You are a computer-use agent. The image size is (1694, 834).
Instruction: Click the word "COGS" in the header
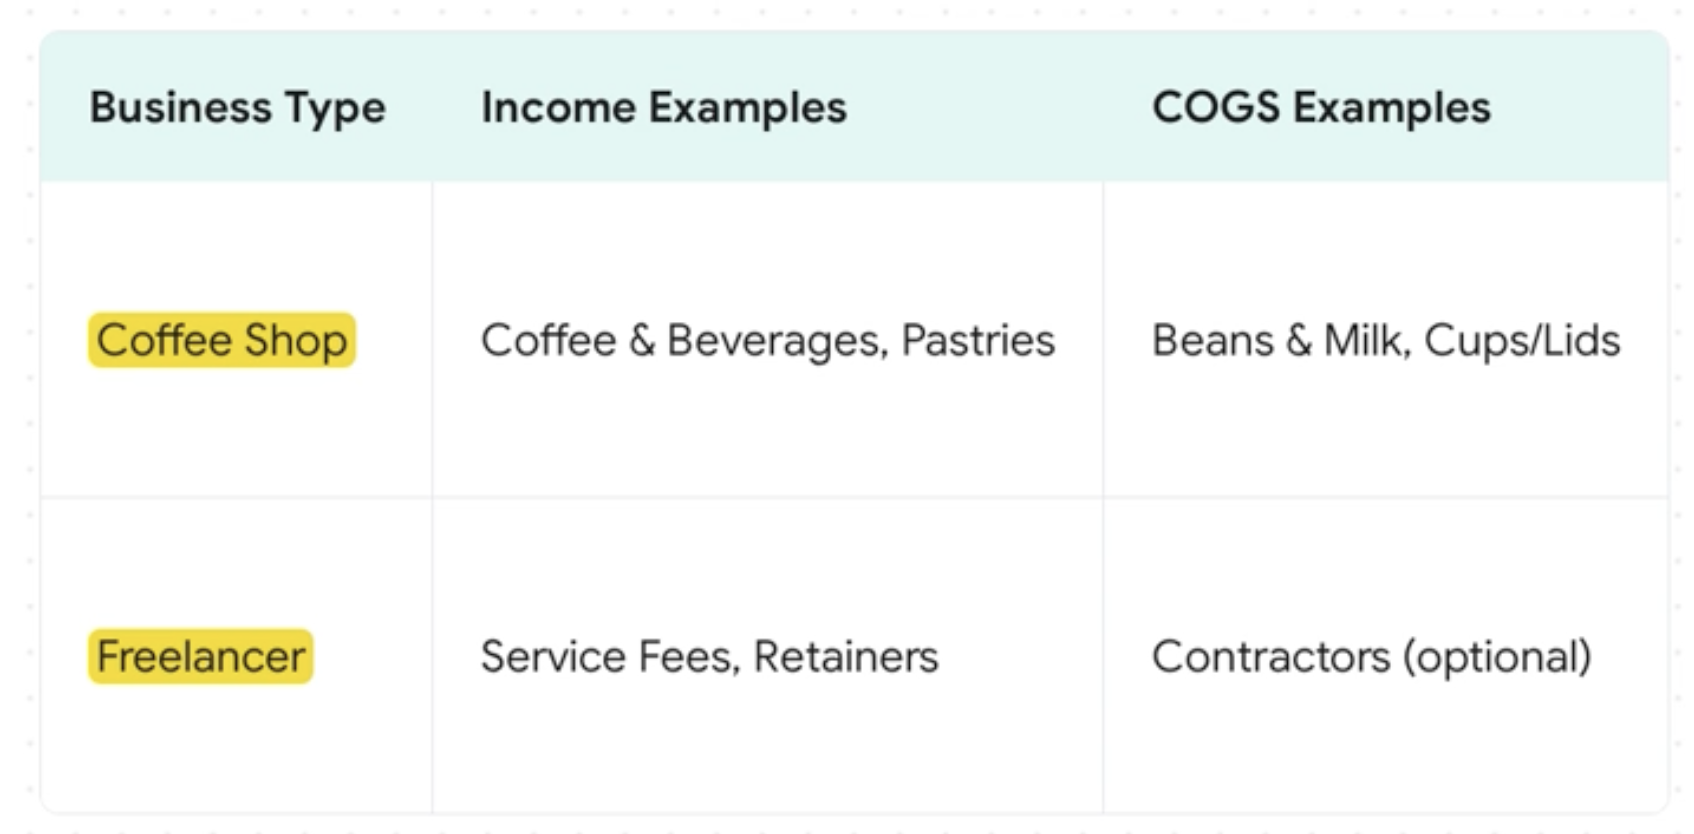pyautogui.click(x=1215, y=107)
